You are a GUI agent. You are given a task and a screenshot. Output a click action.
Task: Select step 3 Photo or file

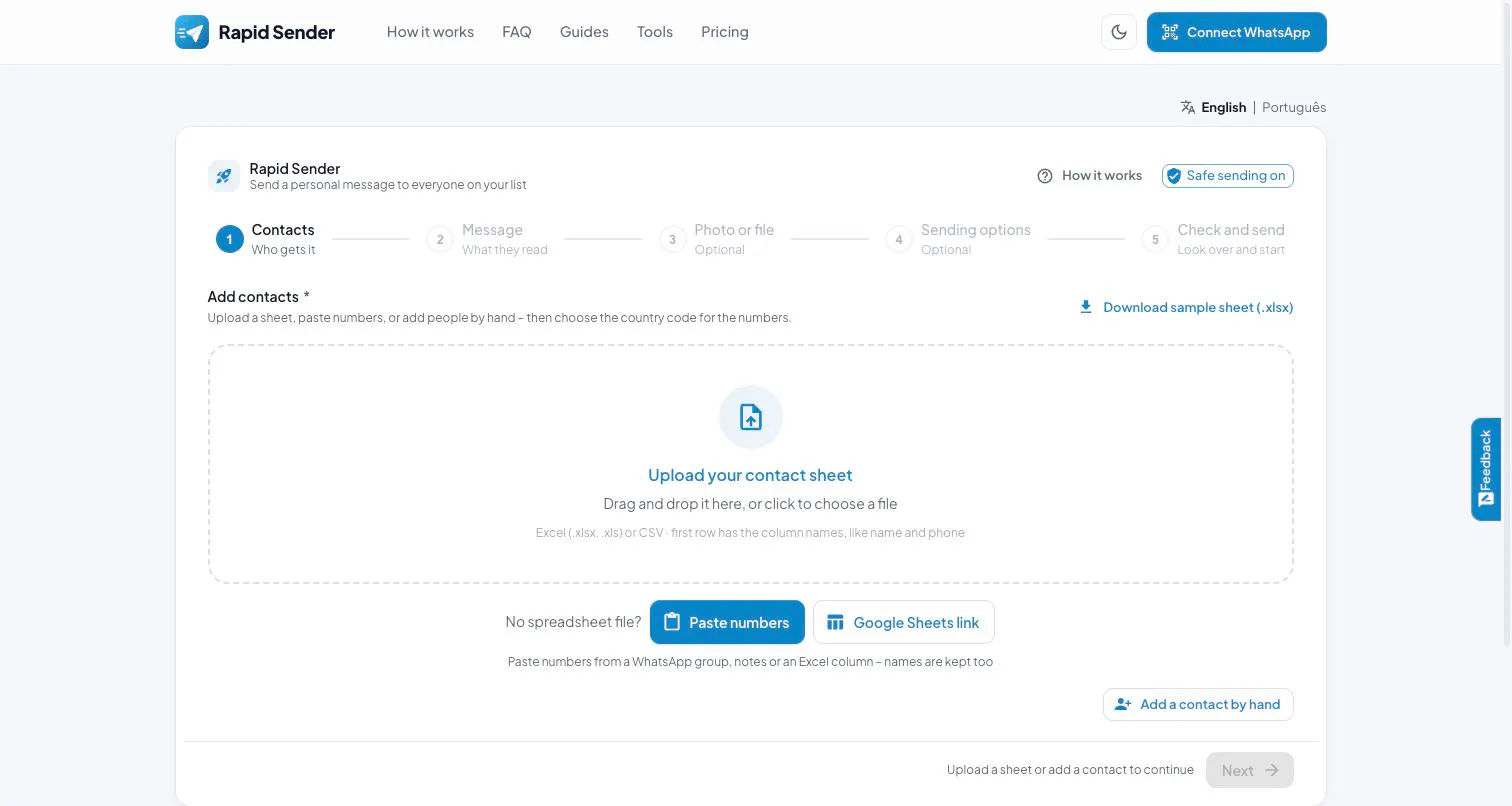click(716, 239)
